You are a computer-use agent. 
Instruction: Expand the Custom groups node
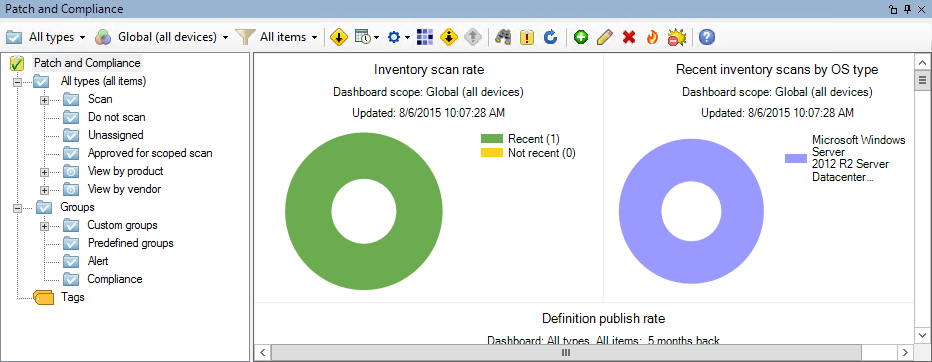pyautogui.click(x=44, y=226)
